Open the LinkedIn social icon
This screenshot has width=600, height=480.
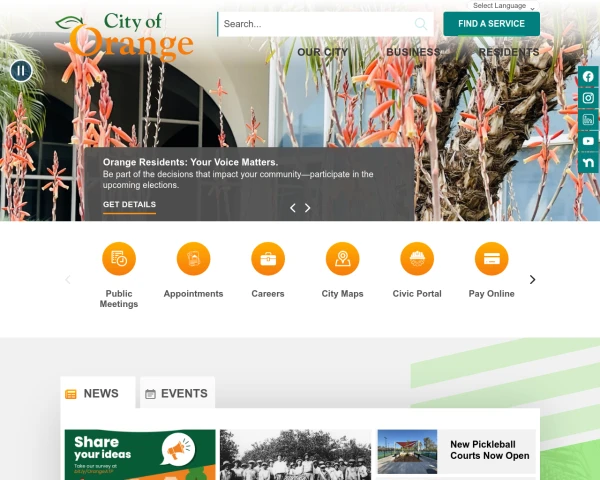click(x=588, y=119)
